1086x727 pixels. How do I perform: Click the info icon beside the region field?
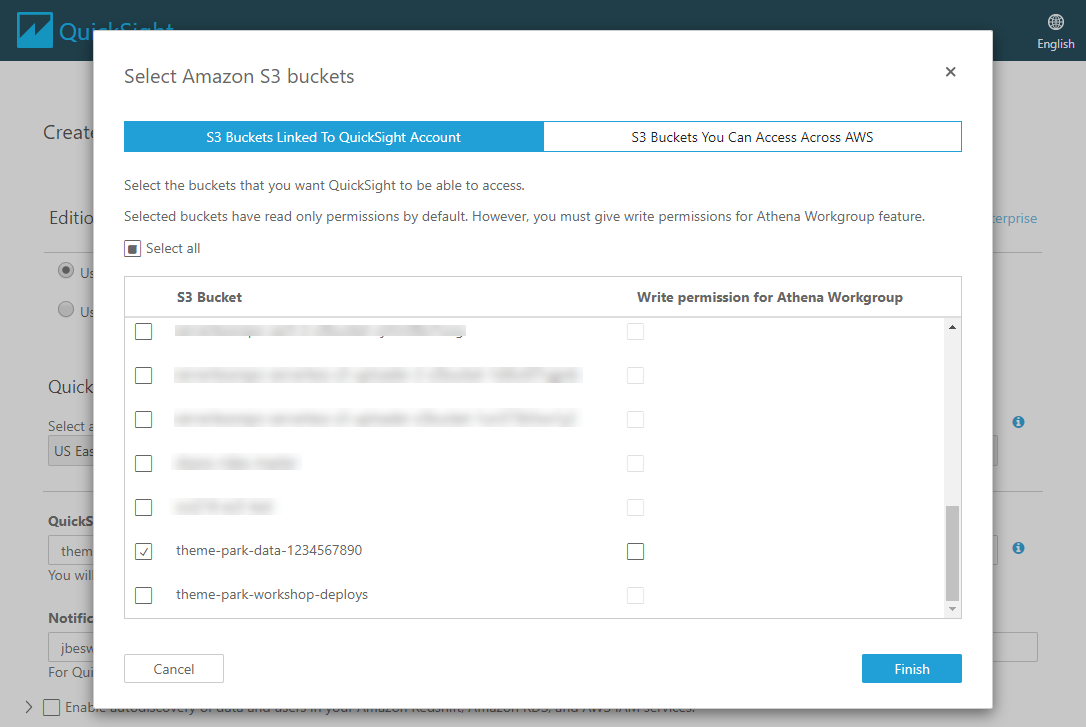1018,422
